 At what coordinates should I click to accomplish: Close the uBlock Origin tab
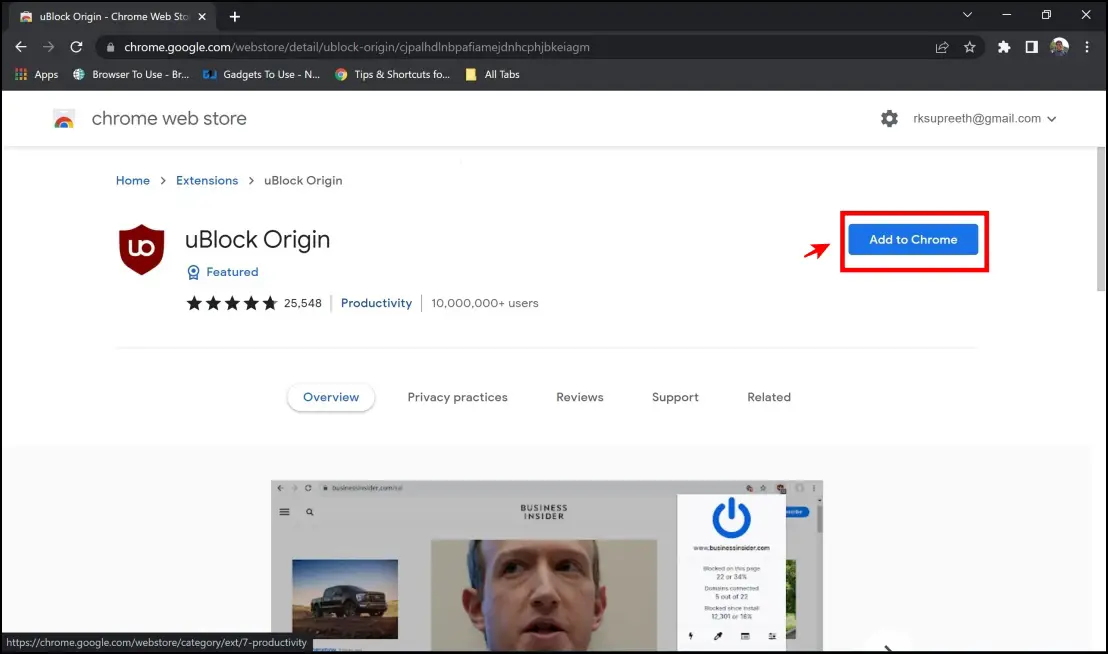pyautogui.click(x=202, y=16)
